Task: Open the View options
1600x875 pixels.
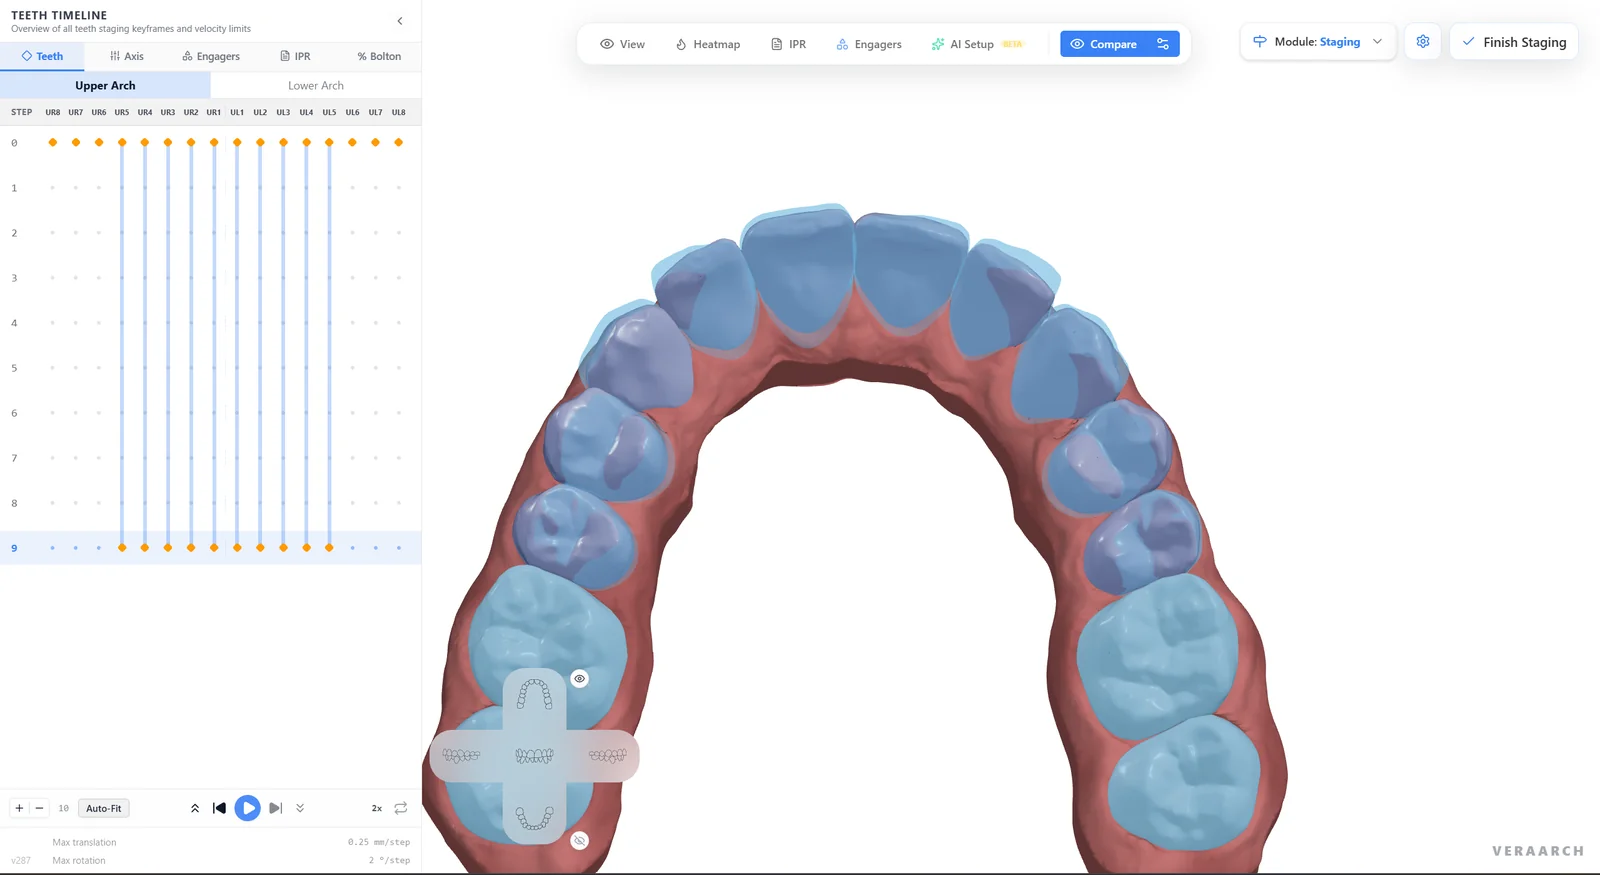Action: (x=622, y=44)
